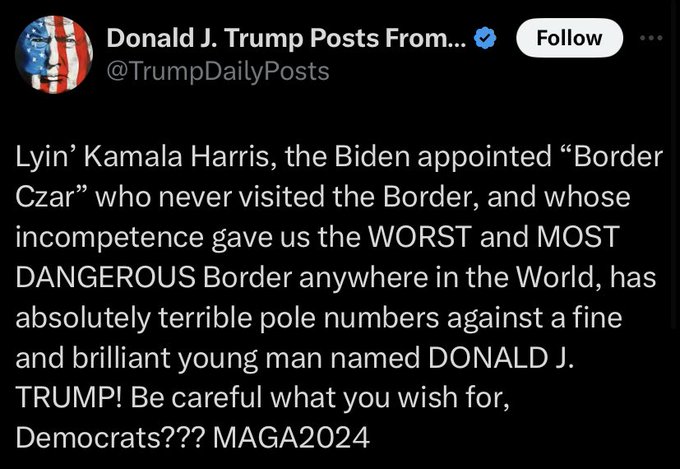Click the "MAGA2024" text ending the post
Screen dimensions: 680x469
tap(291, 437)
